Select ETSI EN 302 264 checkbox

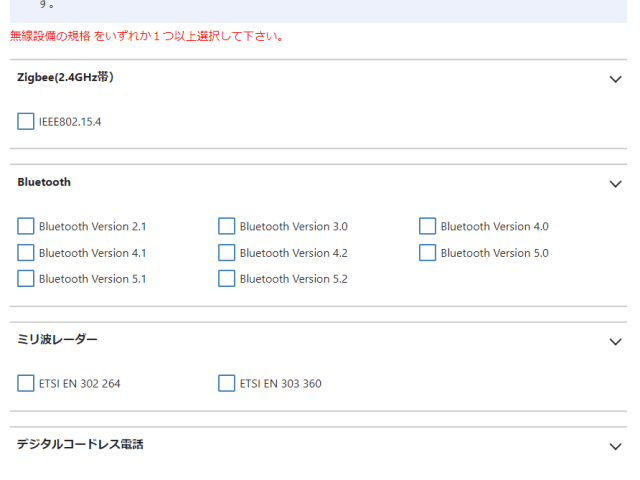[x=26, y=383]
